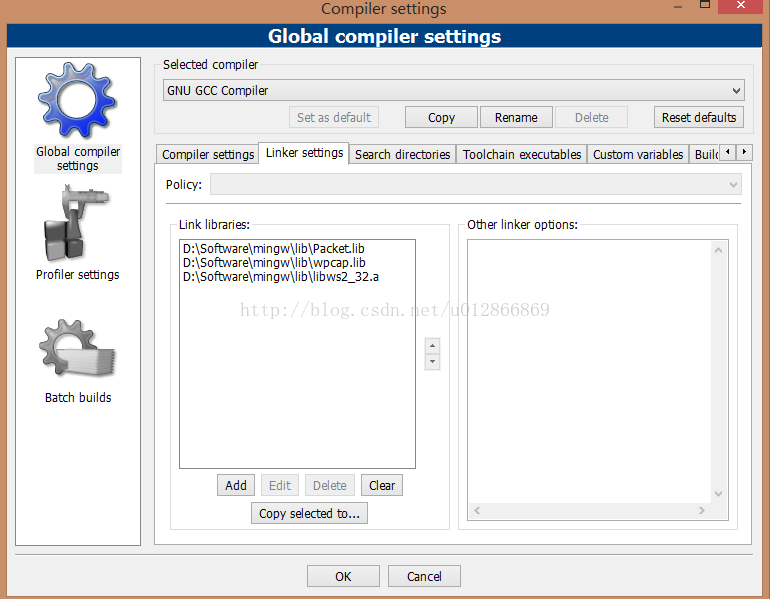
Task: Rename the selected compiler
Action: click(516, 117)
